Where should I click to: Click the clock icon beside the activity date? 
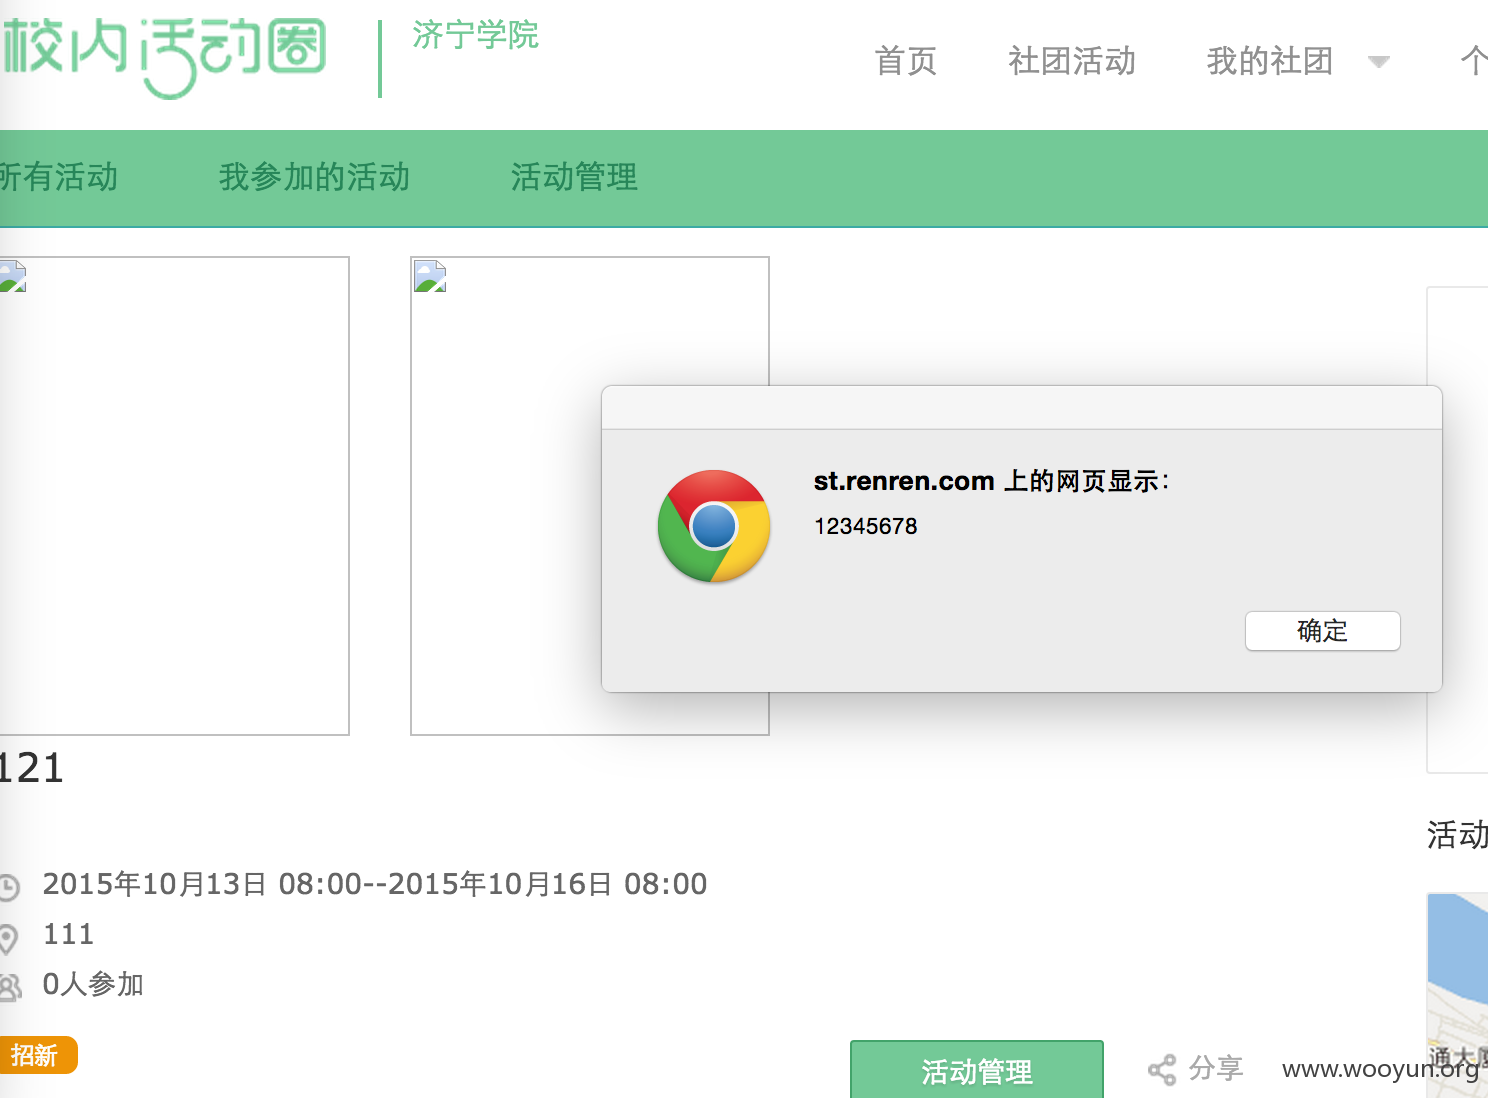(9, 886)
